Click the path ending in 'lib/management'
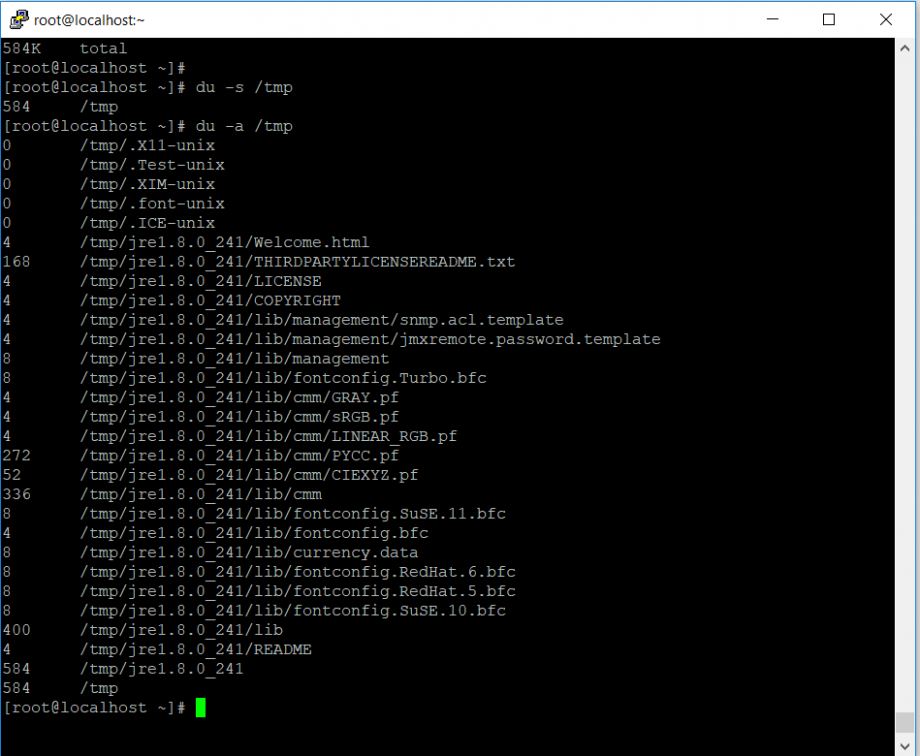Image resolution: width=920 pixels, height=756 pixels. pos(234,359)
